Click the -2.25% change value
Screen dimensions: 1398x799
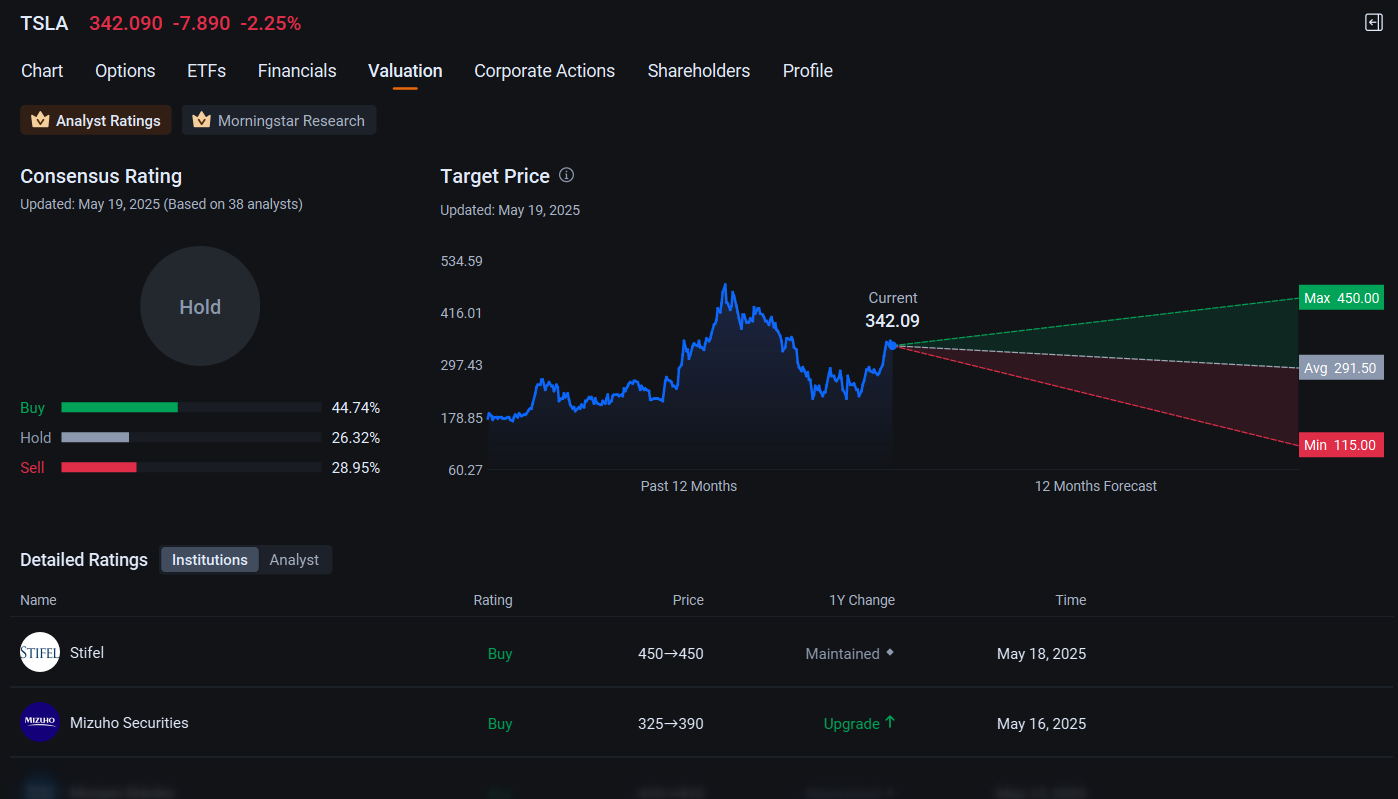272,23
